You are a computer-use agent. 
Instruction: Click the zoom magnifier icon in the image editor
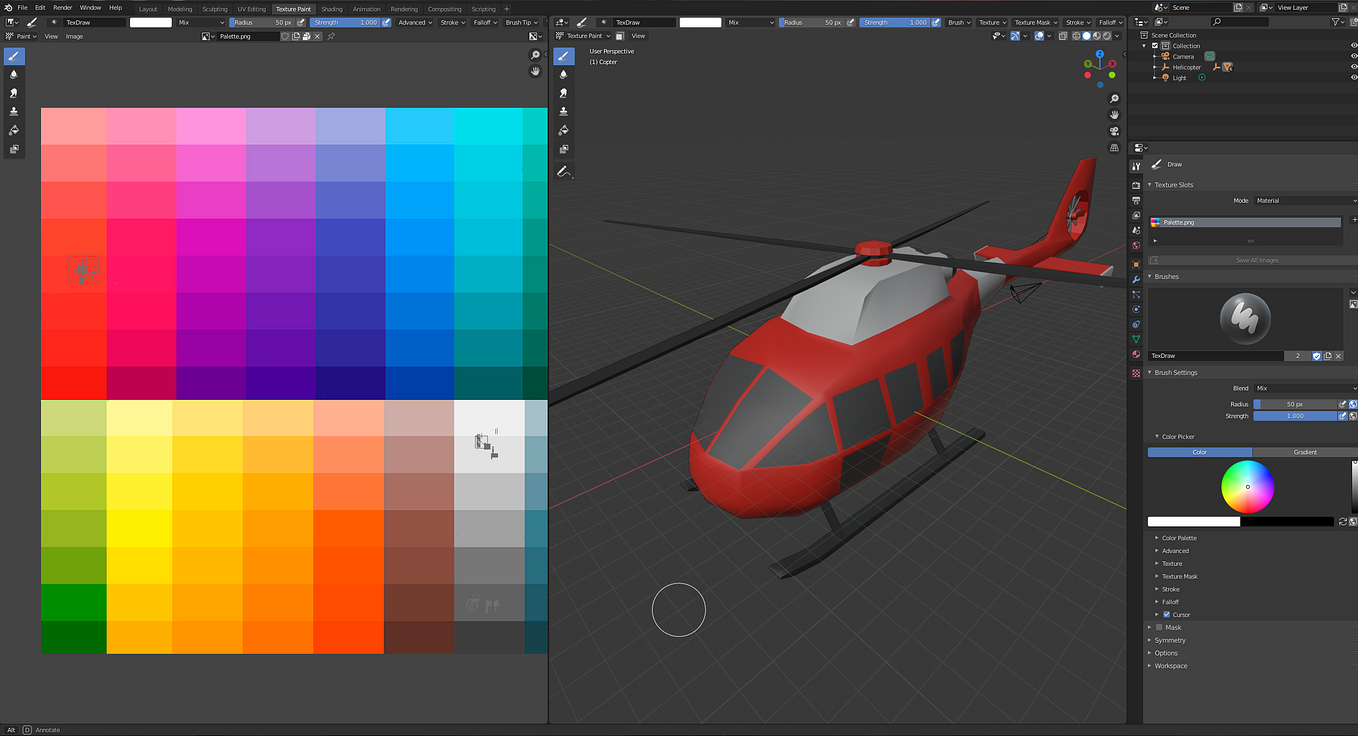tap(535, 55)
